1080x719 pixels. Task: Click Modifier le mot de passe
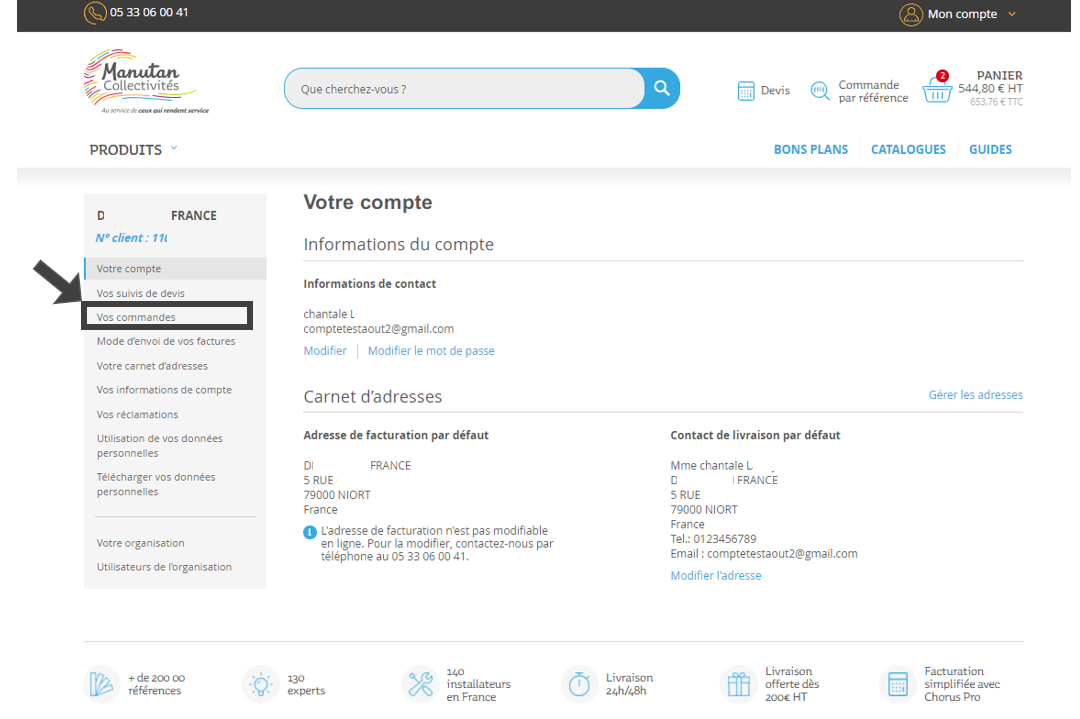point(431,351)
